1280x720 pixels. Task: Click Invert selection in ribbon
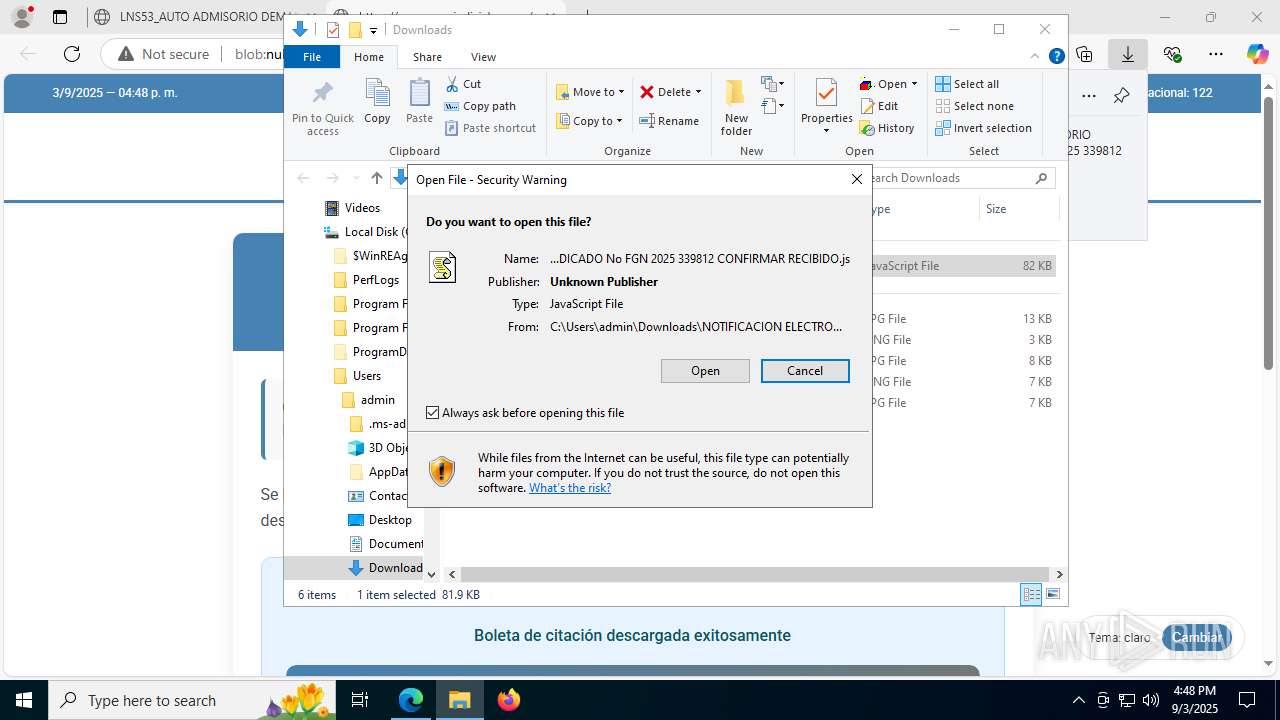[983, 128]
